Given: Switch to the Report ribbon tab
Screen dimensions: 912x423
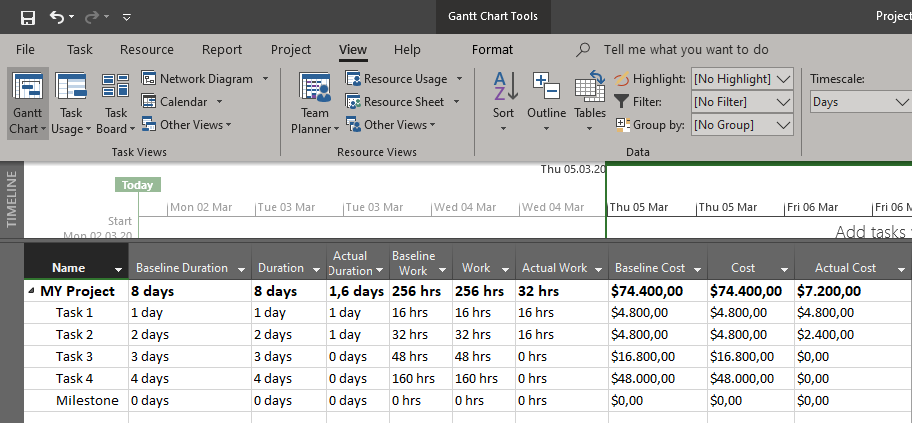Looking at the screenshot, I should coord(221,50).
